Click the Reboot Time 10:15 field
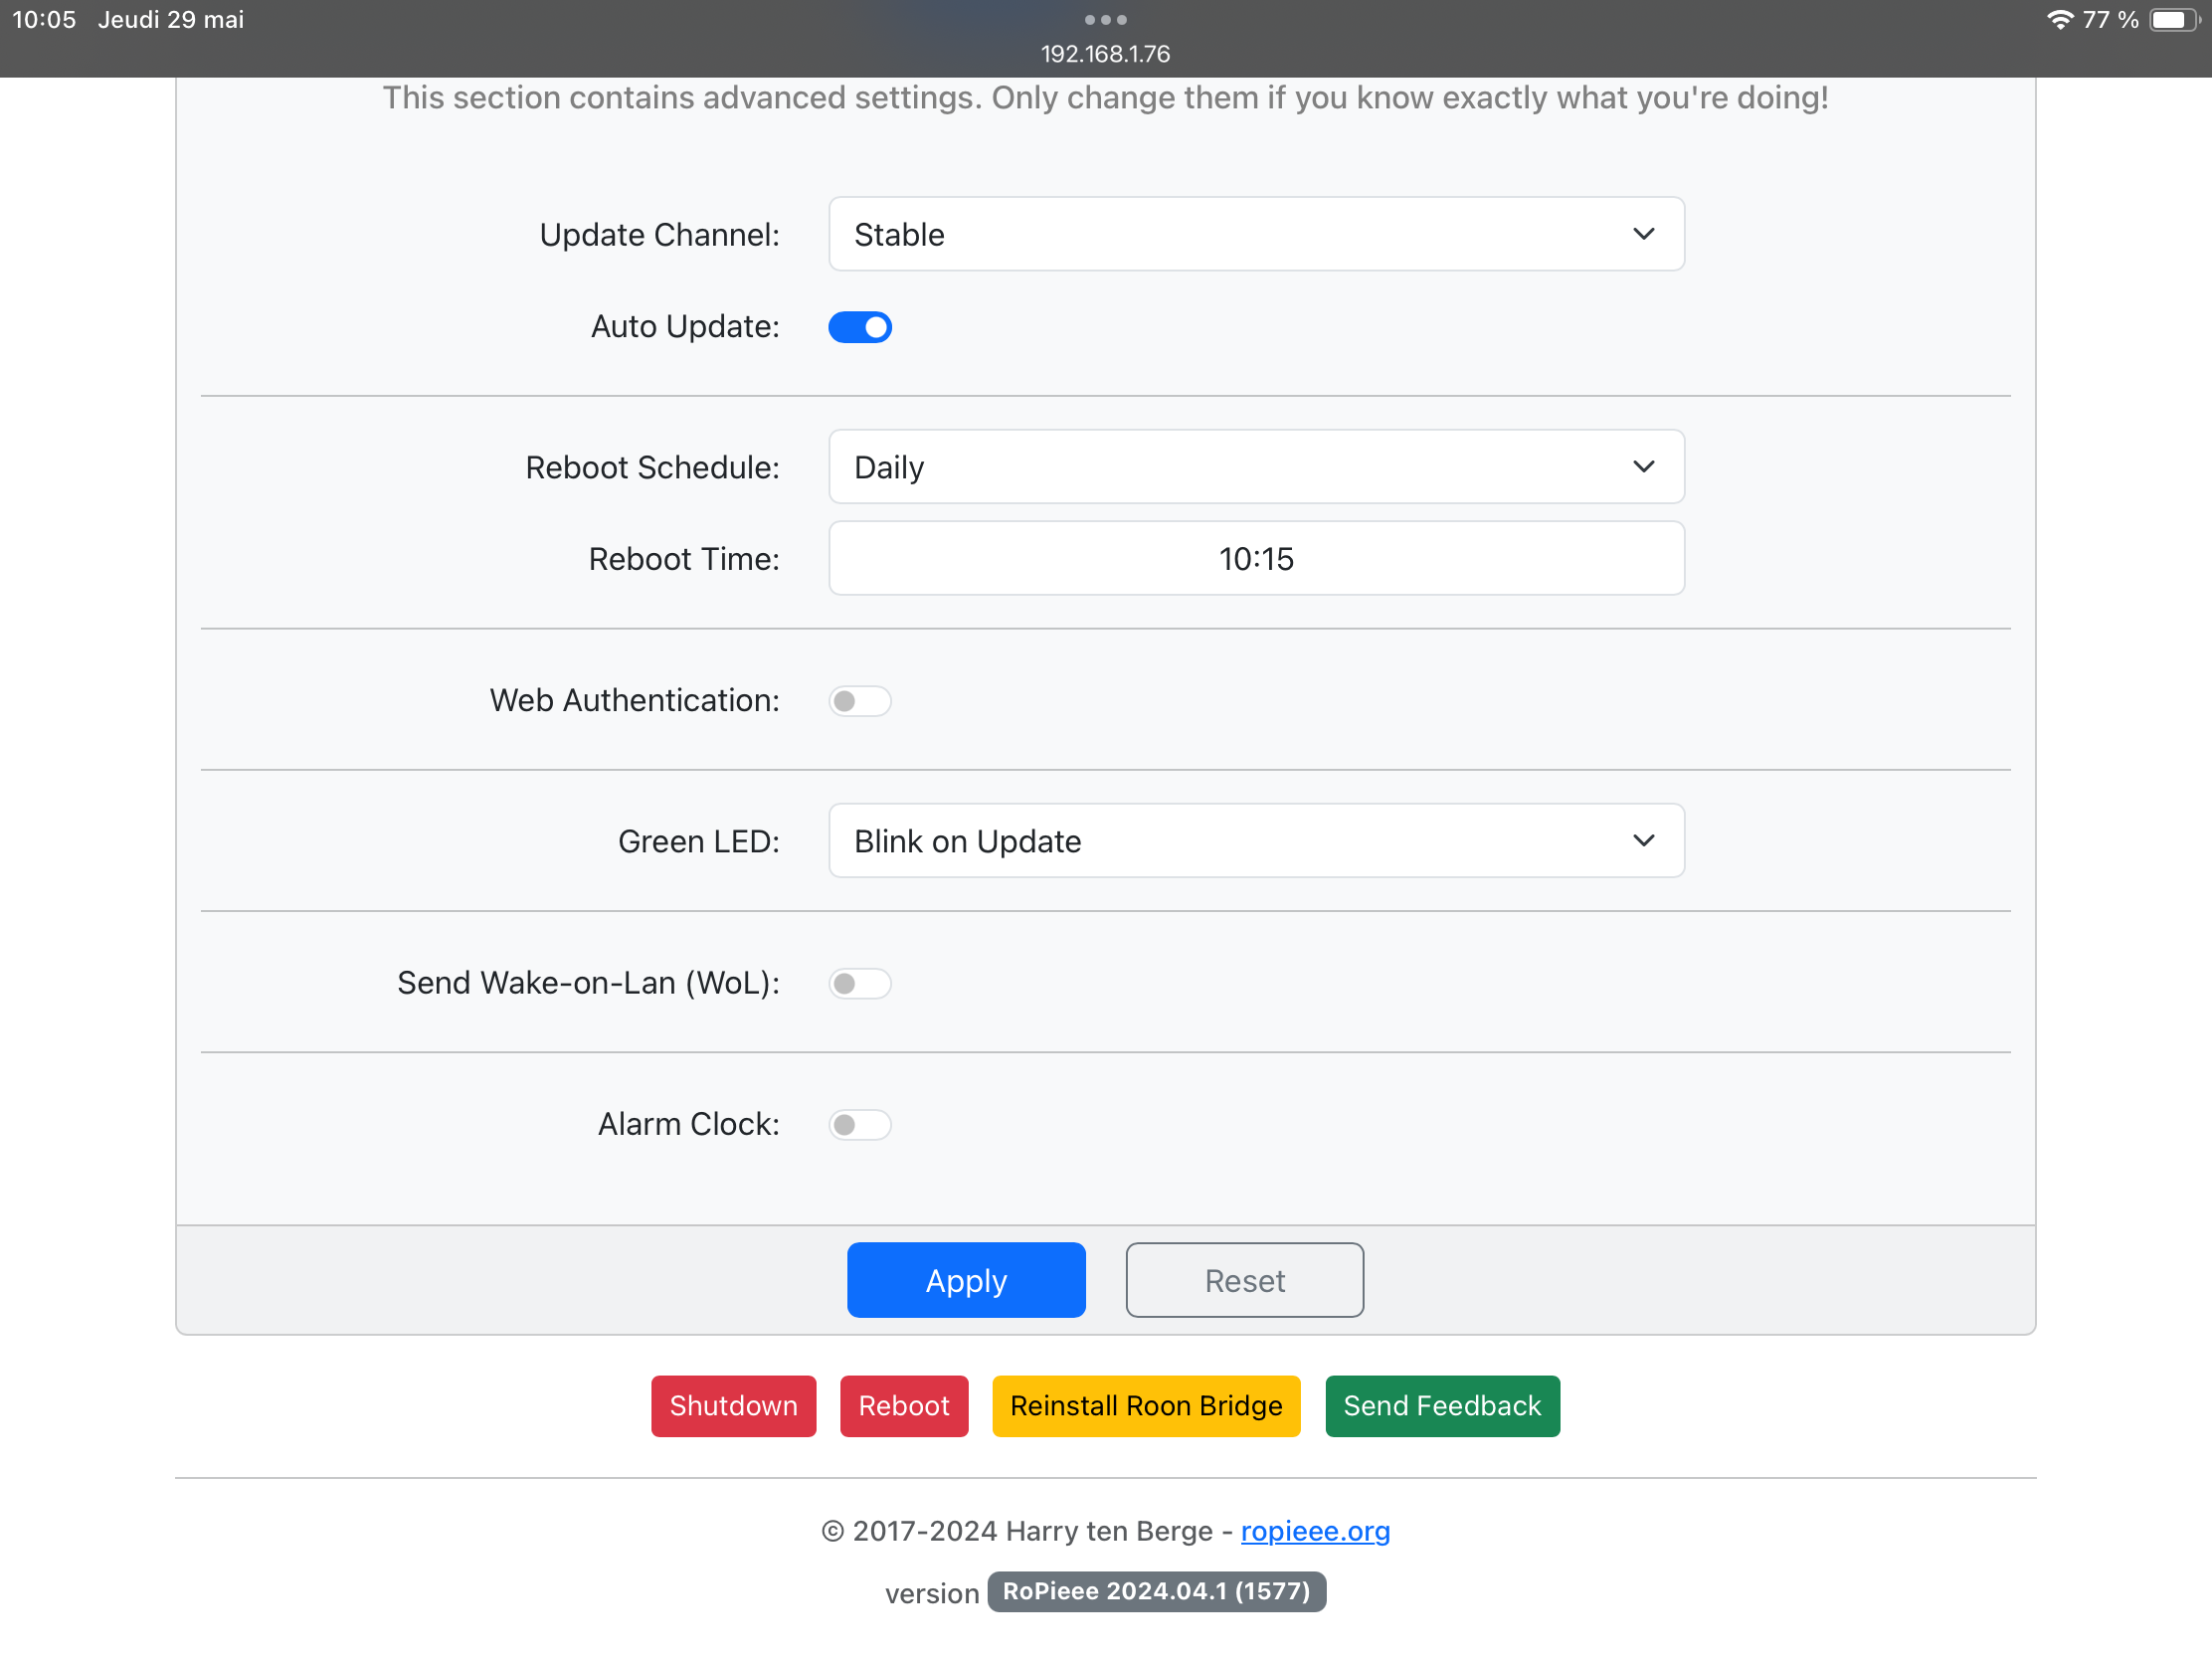This screenshot has width=2212, height=1659. [x=1256, y=559]
